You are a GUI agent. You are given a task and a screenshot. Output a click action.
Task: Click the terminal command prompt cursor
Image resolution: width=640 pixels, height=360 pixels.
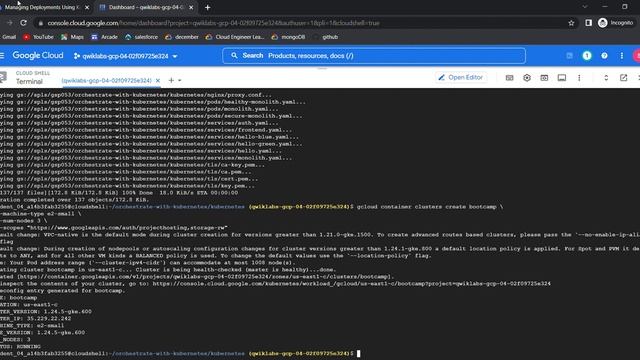359,353
